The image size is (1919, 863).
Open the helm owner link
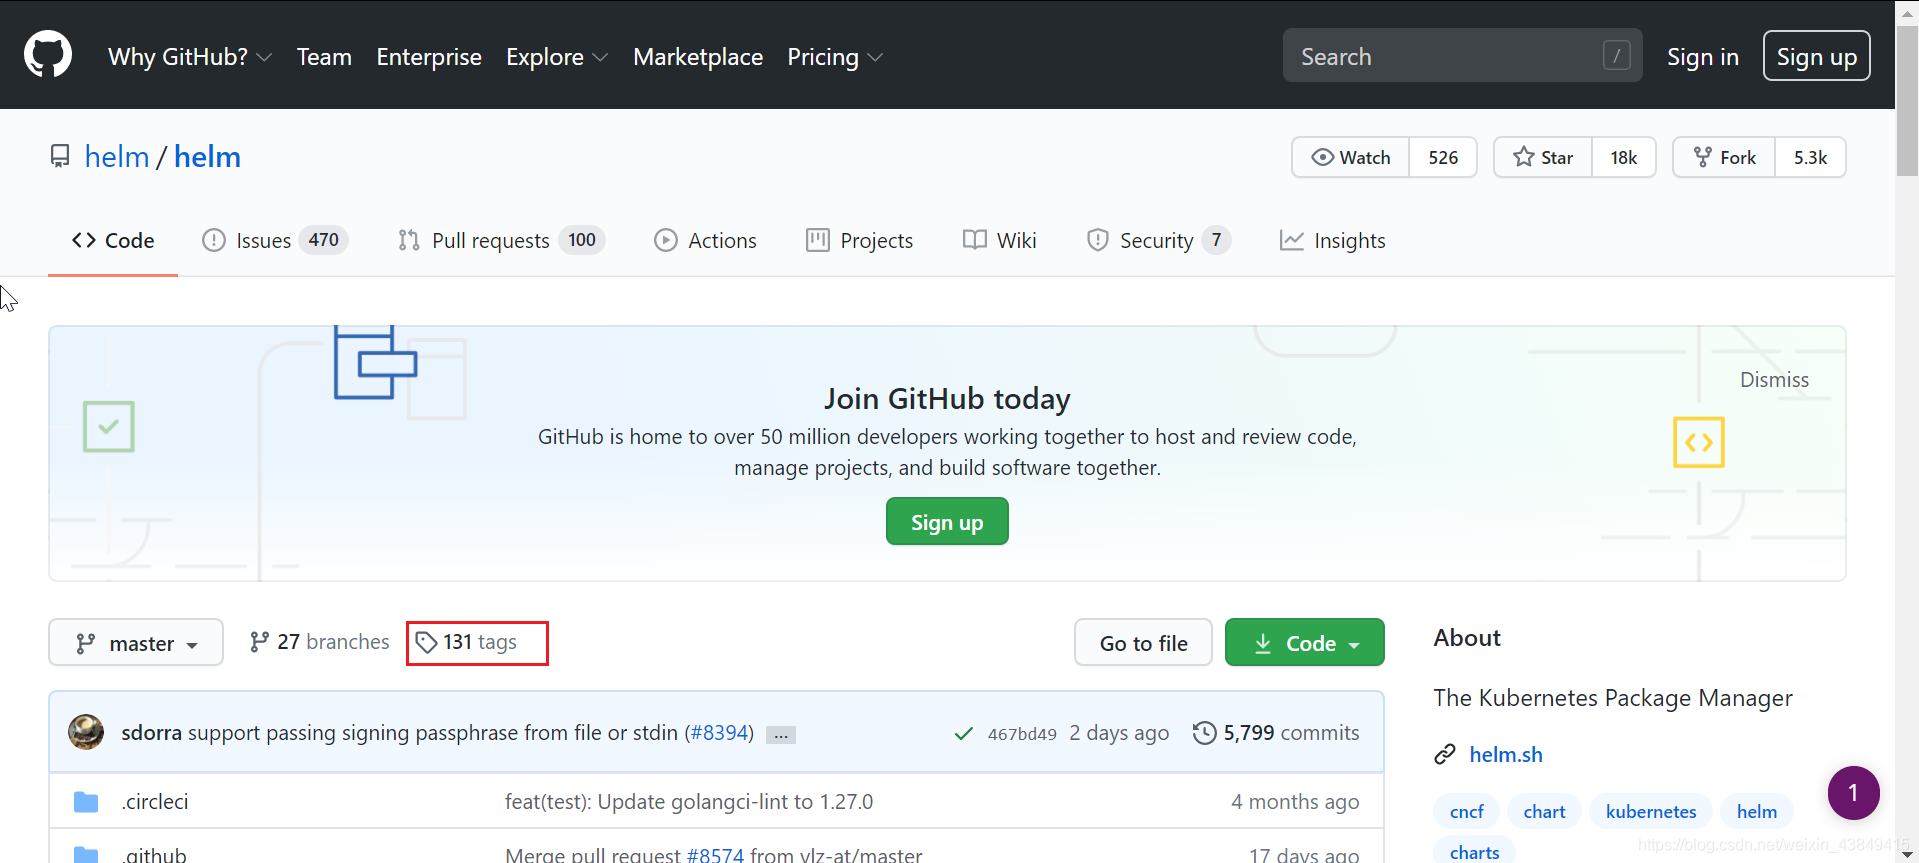point(117,157)
